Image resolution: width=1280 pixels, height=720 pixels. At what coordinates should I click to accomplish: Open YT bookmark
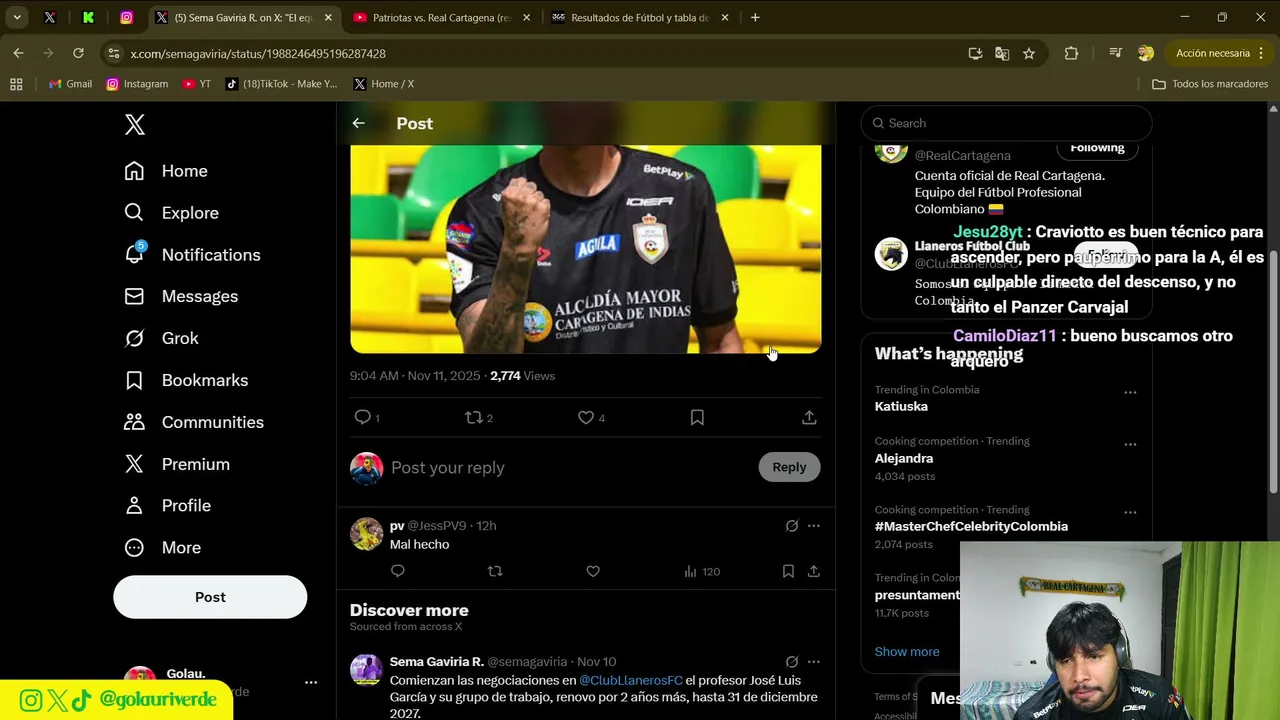[197, 84]
